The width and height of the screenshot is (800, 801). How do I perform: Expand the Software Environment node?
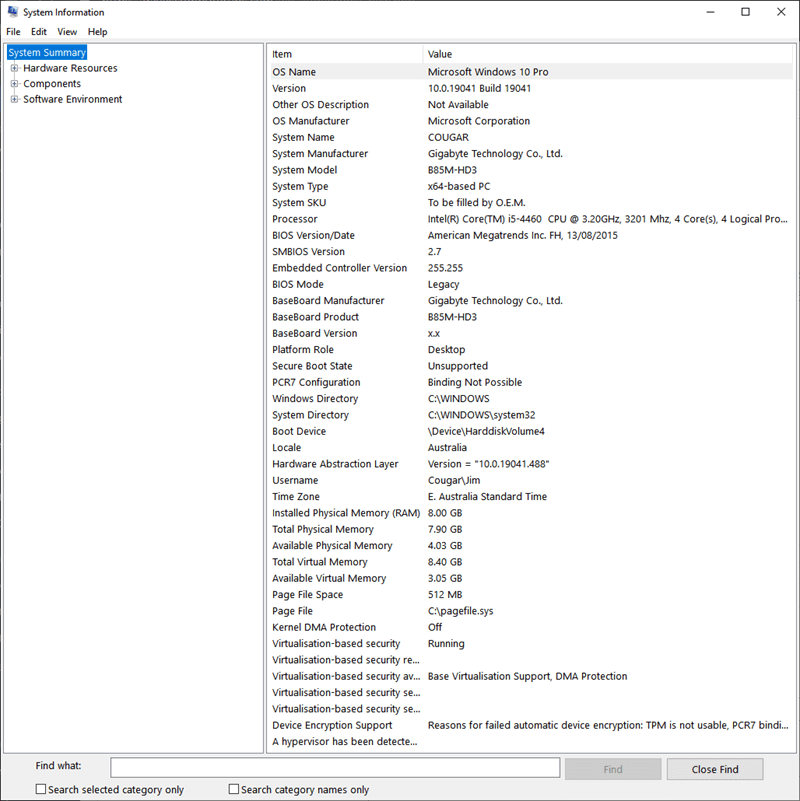point(14,99)
